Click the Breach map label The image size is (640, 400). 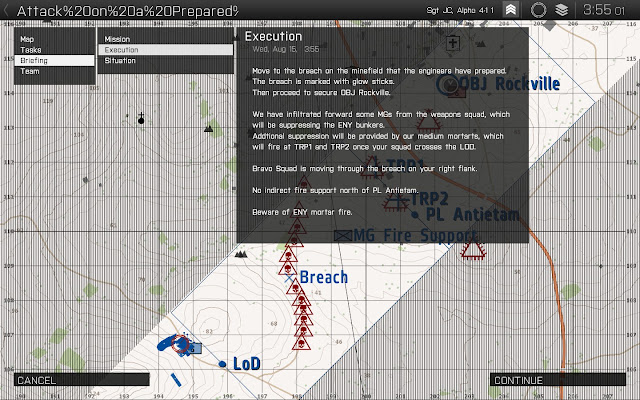pyautogui.click(x=324, y=277)
